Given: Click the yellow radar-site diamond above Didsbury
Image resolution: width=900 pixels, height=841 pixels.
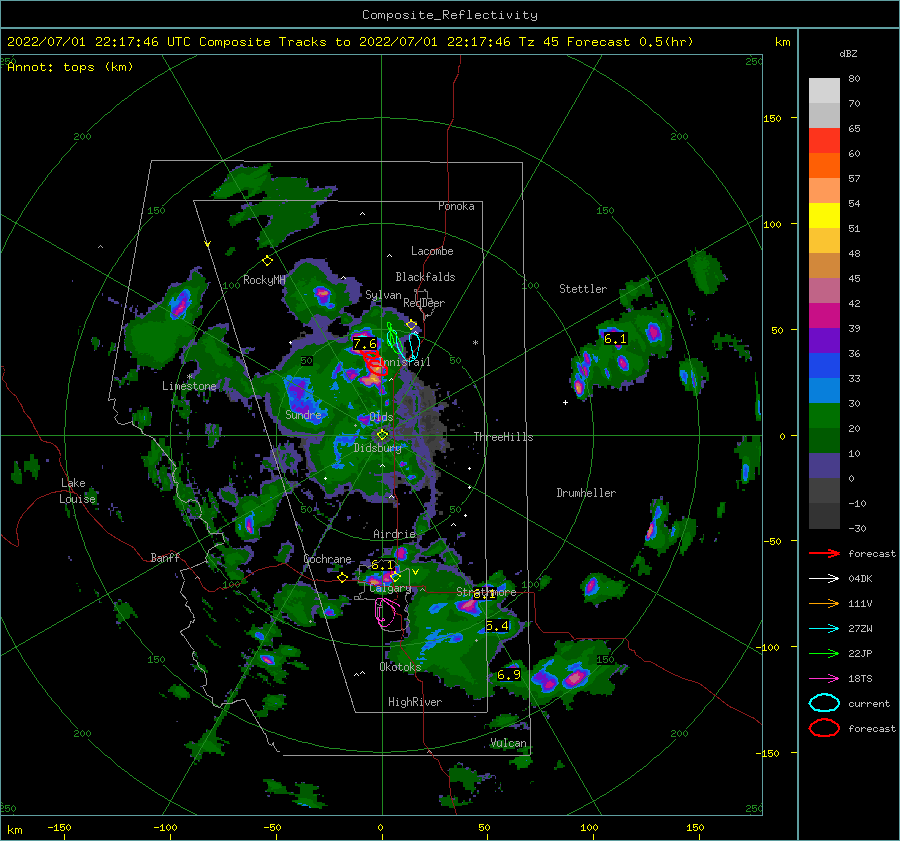Looking at the screenshot, I should coord(382,435).
